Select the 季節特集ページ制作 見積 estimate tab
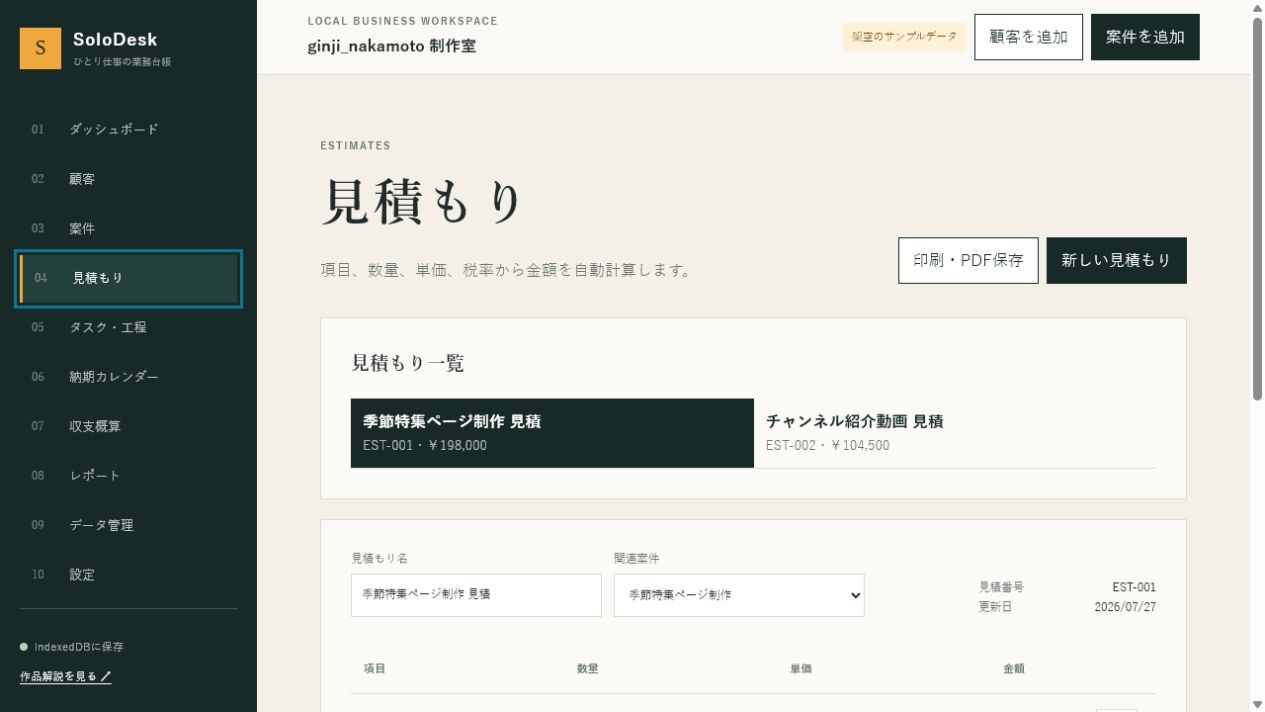 click(552, 433)
